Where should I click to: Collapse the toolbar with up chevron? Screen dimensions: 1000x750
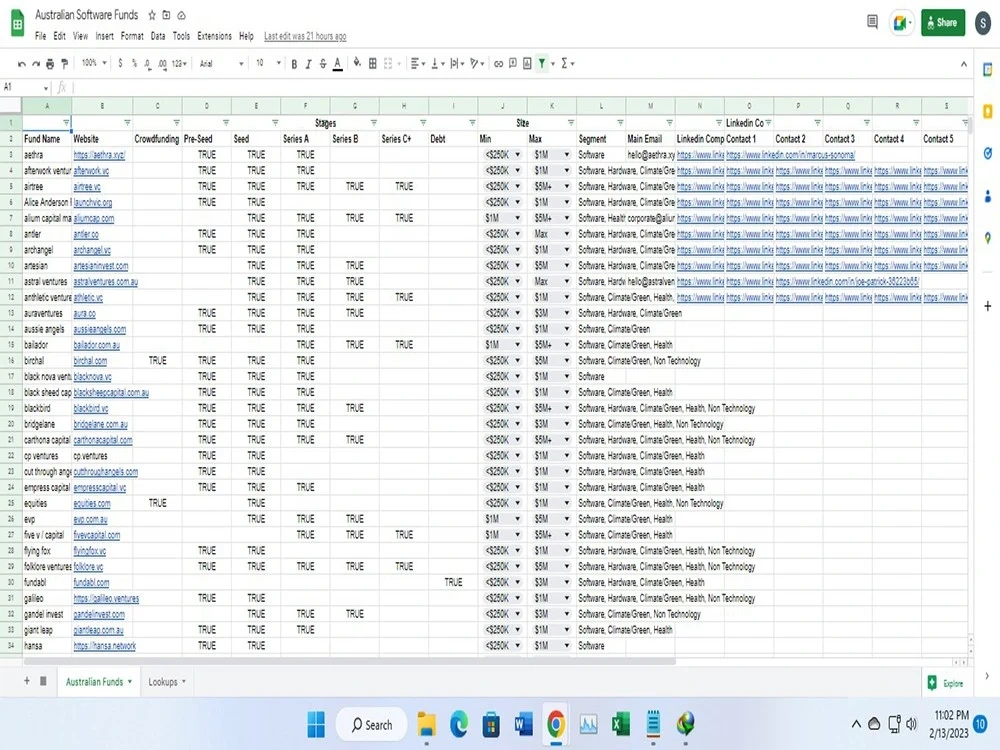pos(964,64)
